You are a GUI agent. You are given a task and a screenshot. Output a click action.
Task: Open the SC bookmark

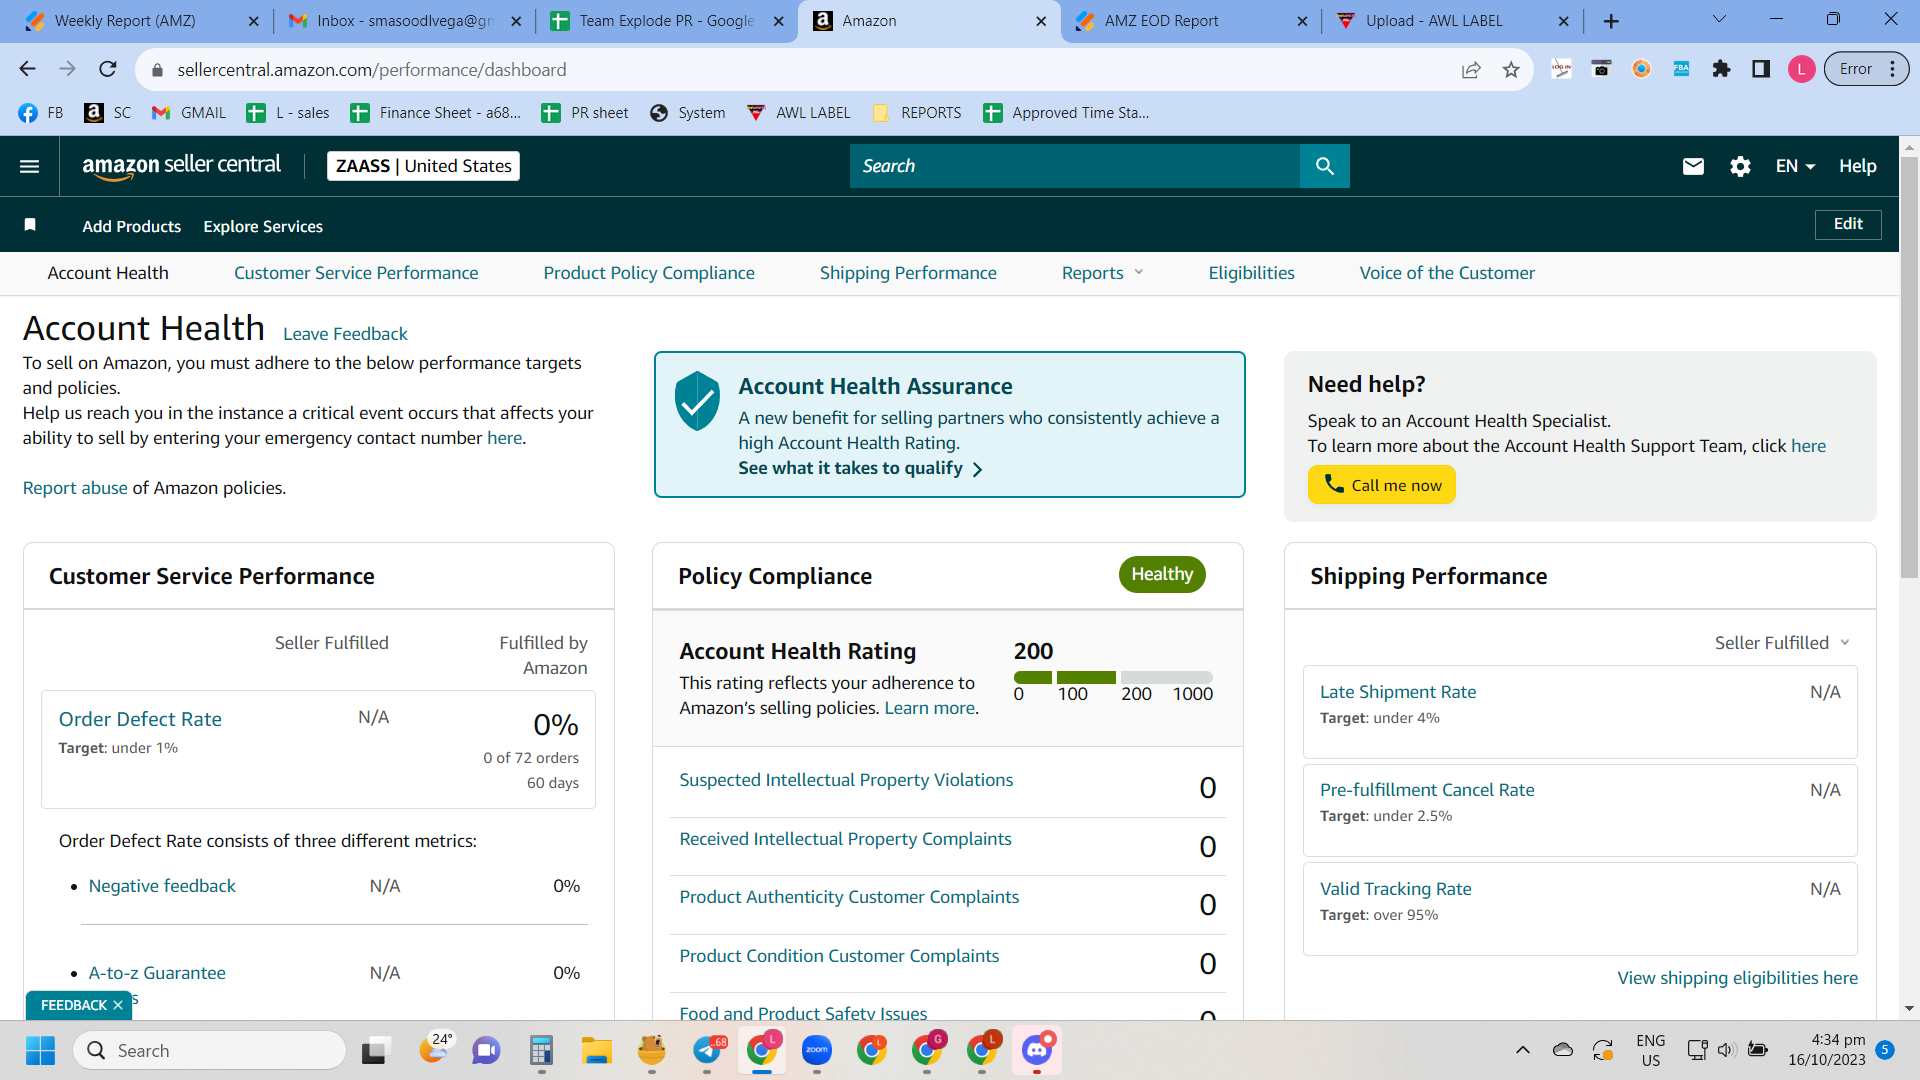point(108,113)
